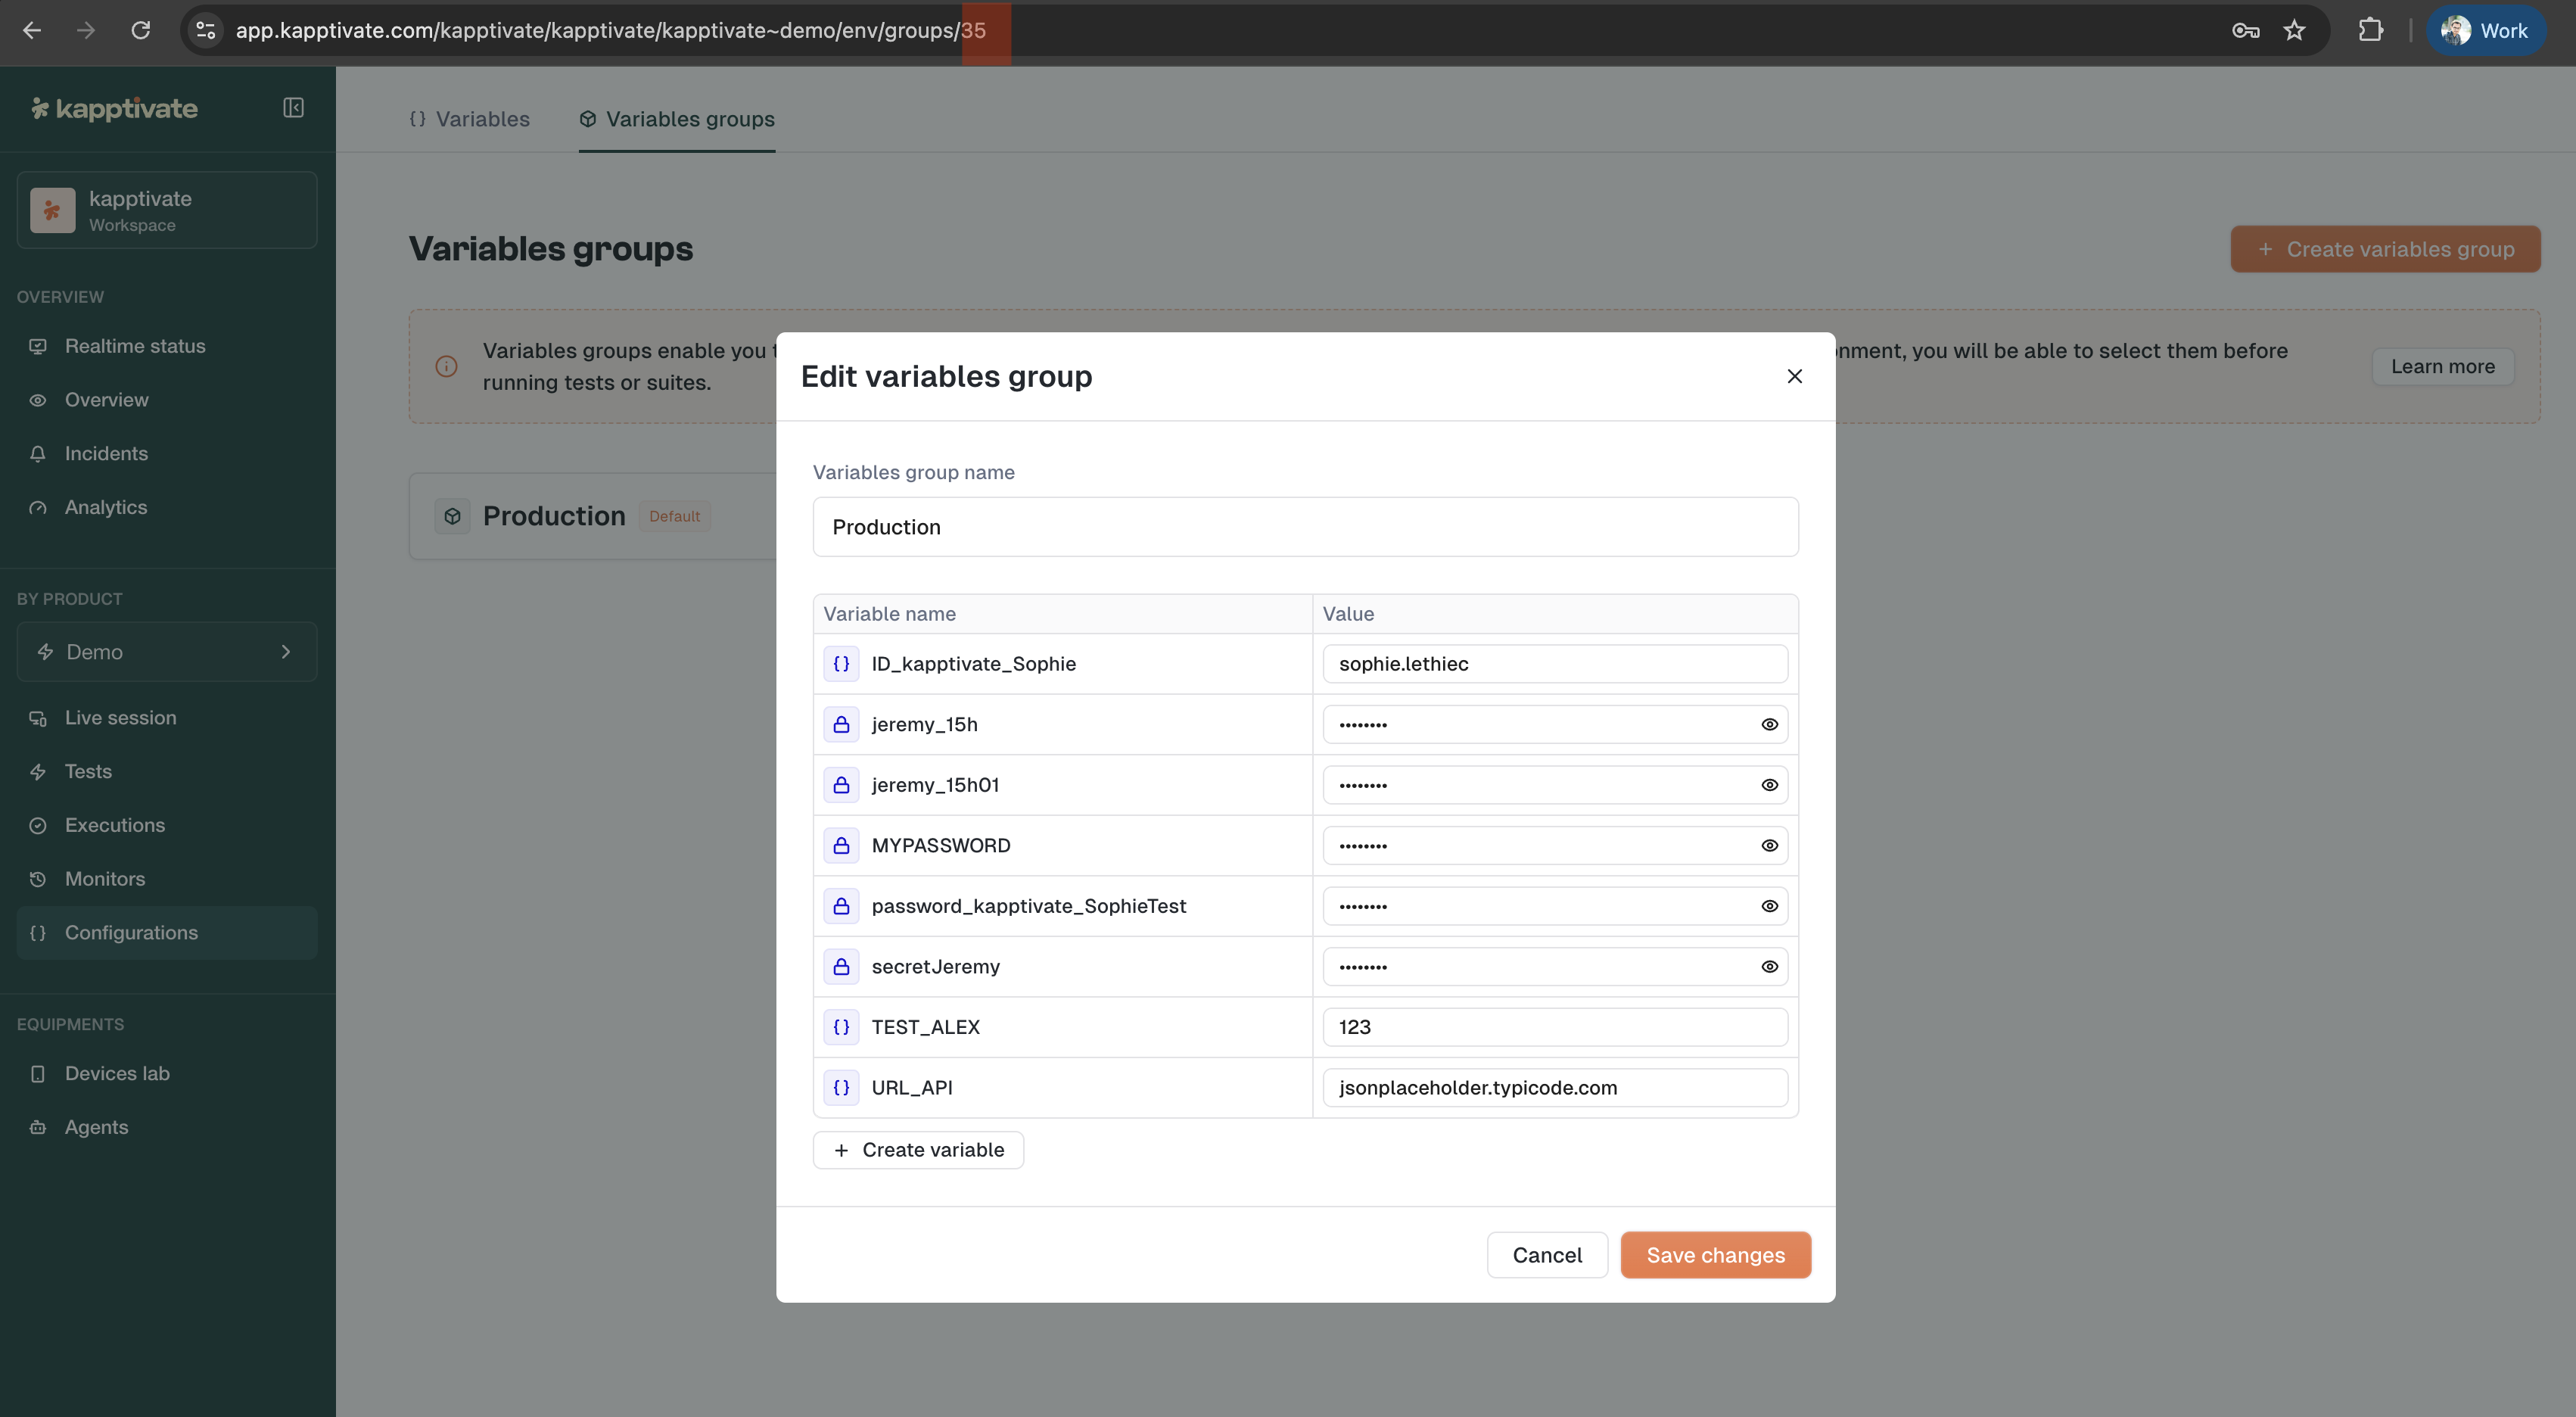Switch to the Variables tab
This screenshot has width=2576, height=1417.
click(470, 119)
